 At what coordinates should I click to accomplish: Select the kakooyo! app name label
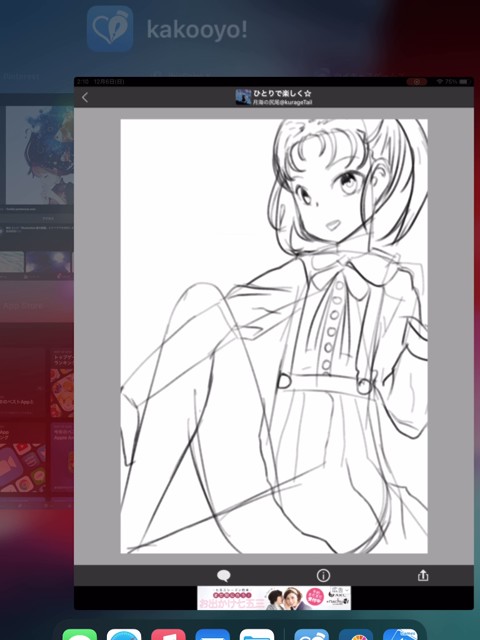point(197,30)
